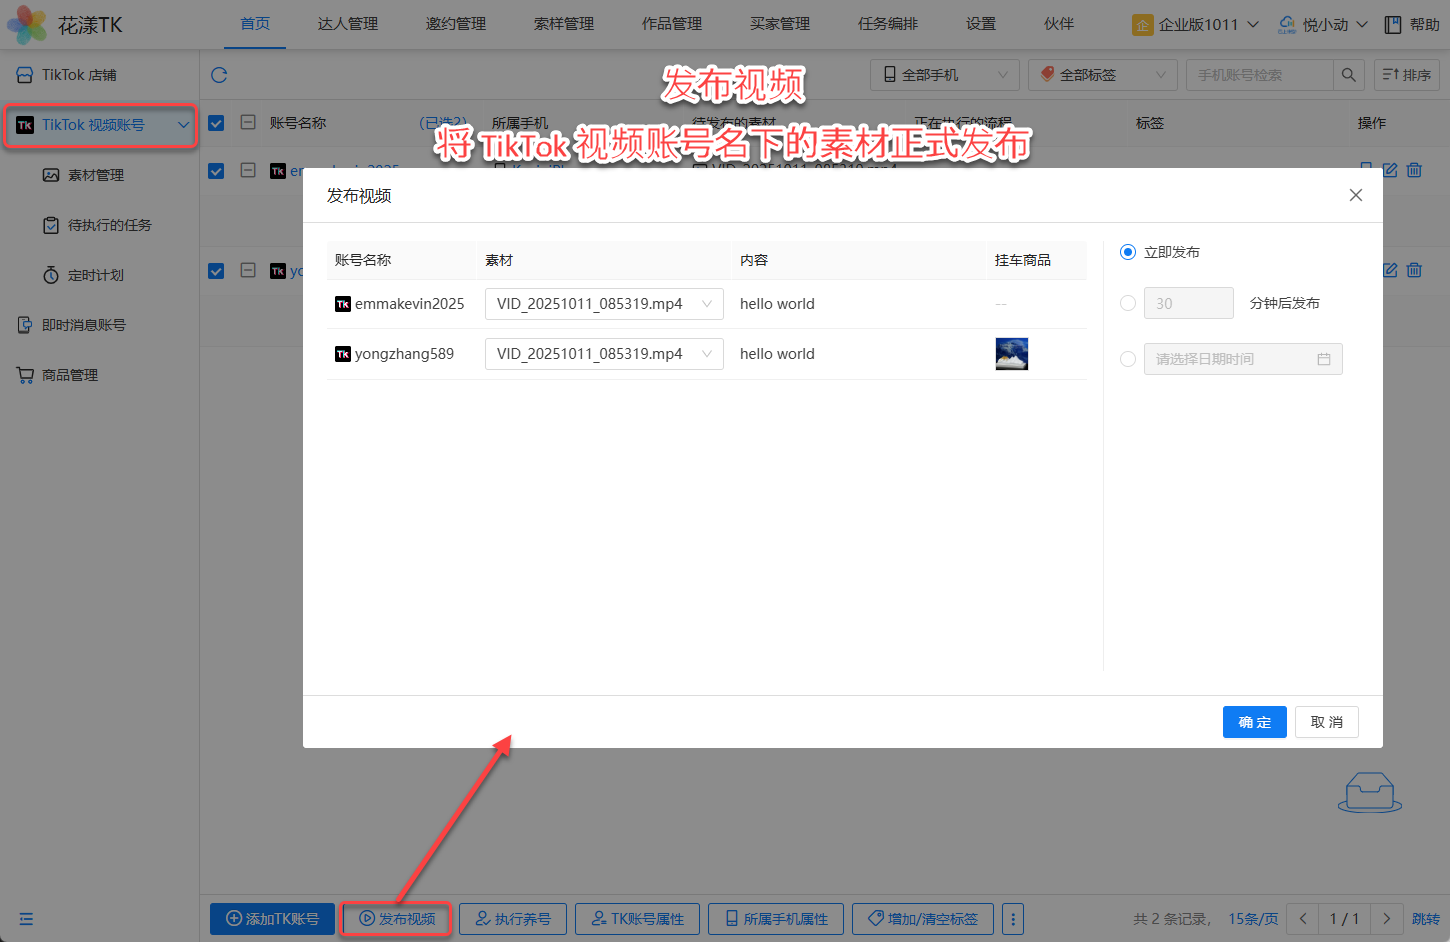
Task: Select the 分钟后发布 radio option
Action: pyautogui.click(x=1128, y=303)
